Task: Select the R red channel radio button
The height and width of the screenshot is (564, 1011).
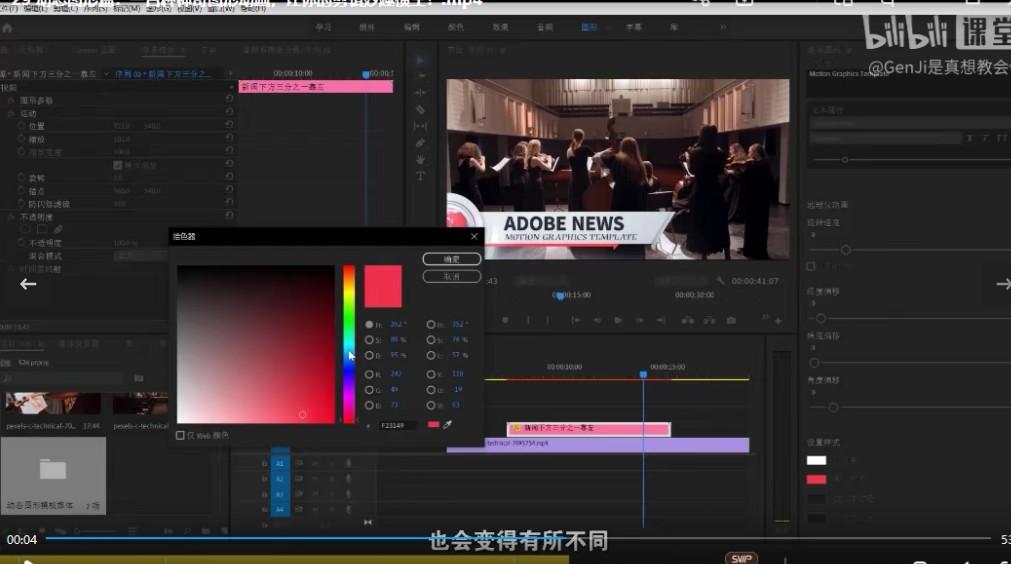Action: point(369,375)
